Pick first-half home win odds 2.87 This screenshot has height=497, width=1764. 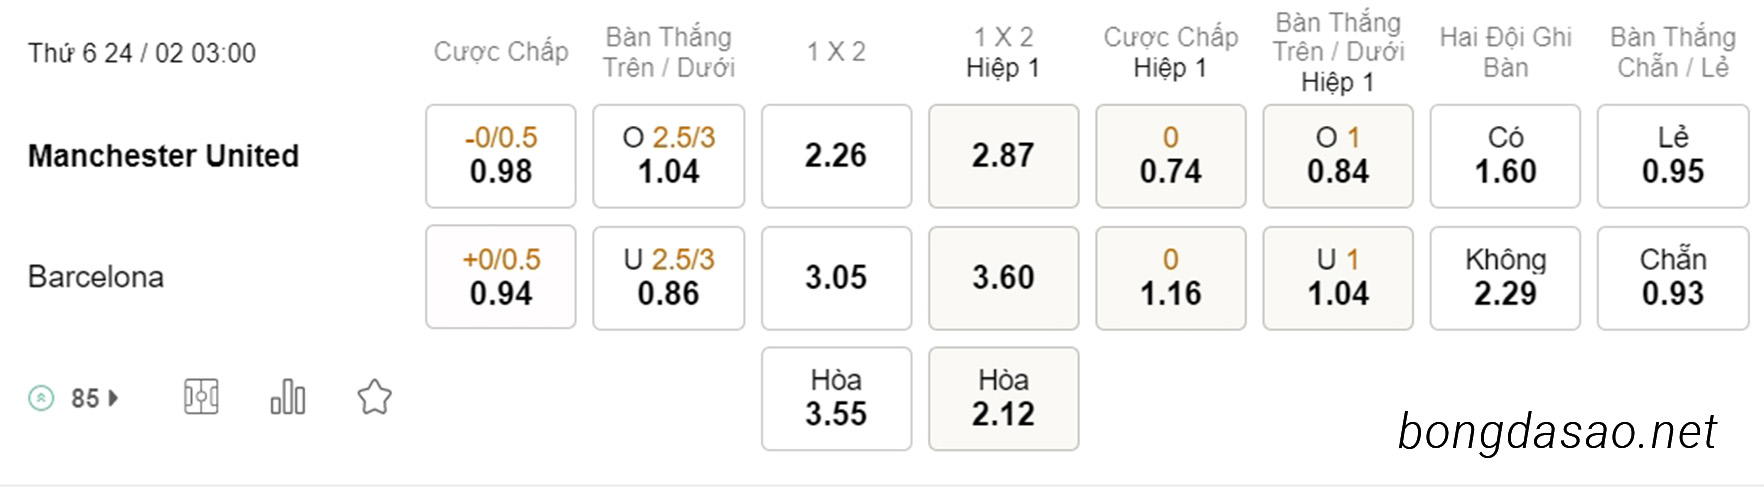[1004, 156]
